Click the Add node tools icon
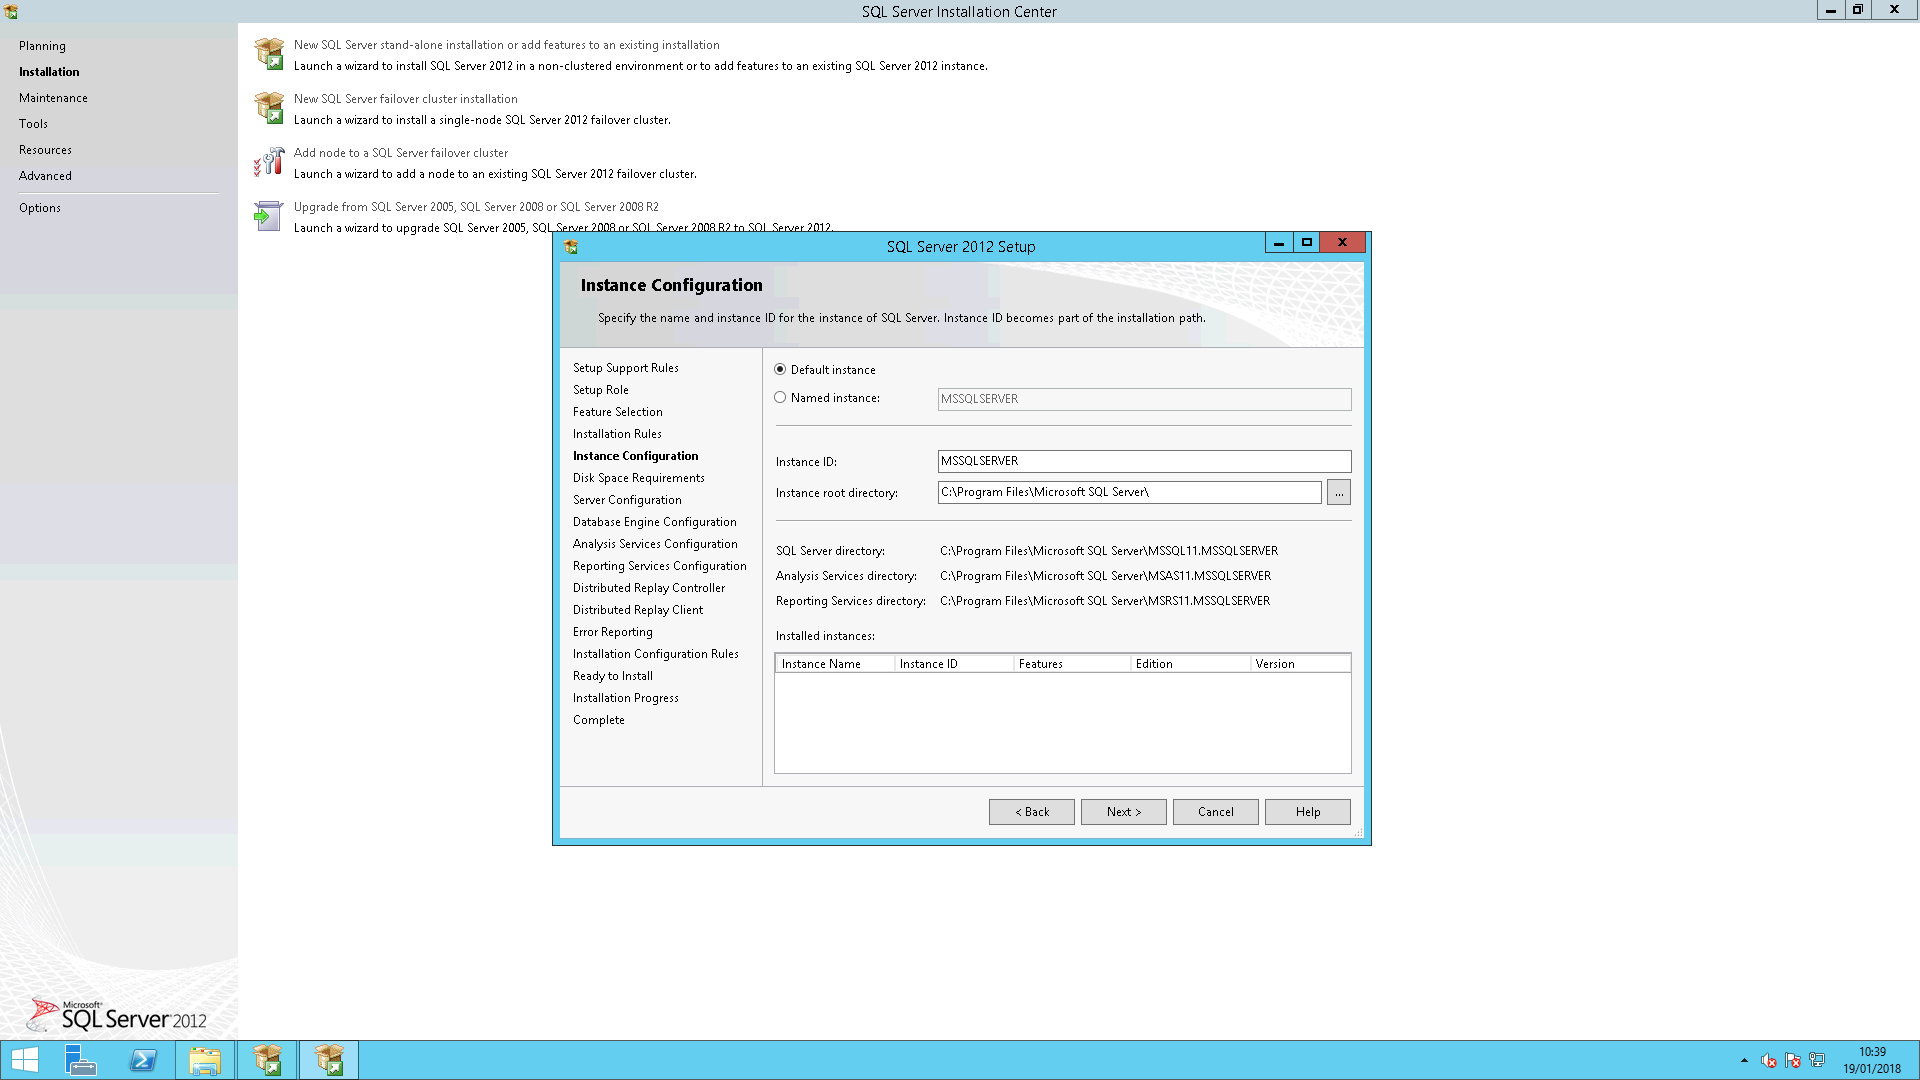Screen dimensions: 1920x1080 pyautogui.click(x=269, y=162)
